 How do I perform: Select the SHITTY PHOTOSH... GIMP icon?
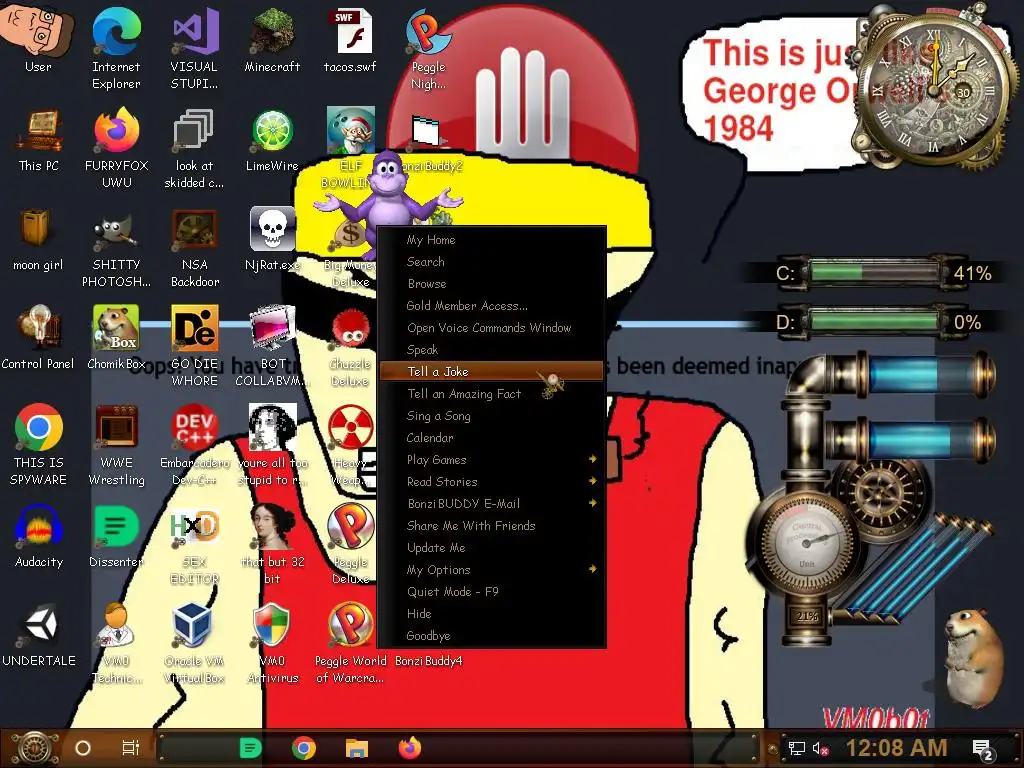click(x=116, y=247)
